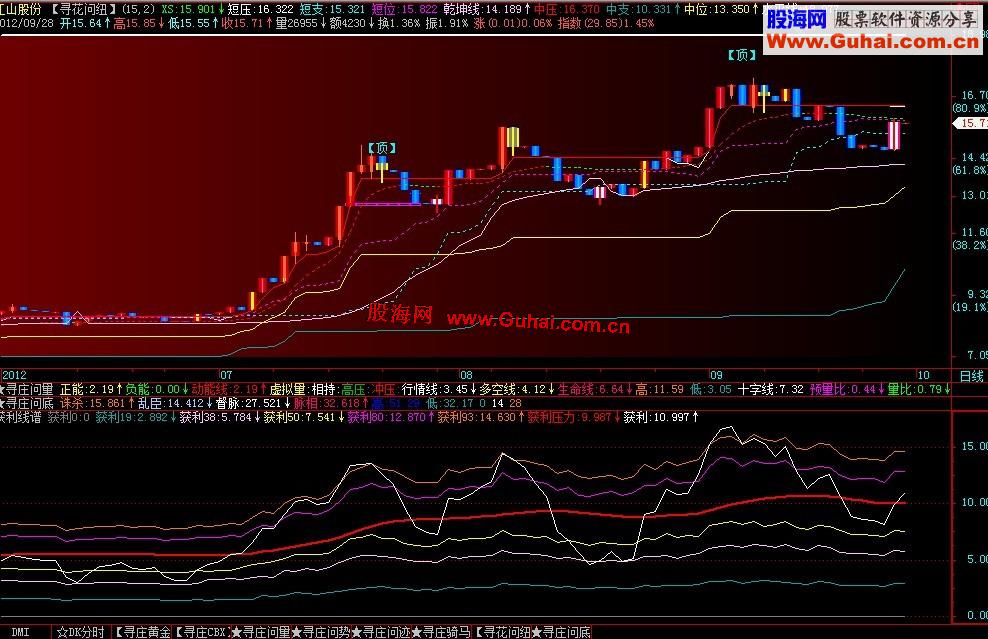The height and width of the screenshot is (639, 988).
Task: Click the 指数 (29.85)1.45% readout
Action: tap(606, 23)
